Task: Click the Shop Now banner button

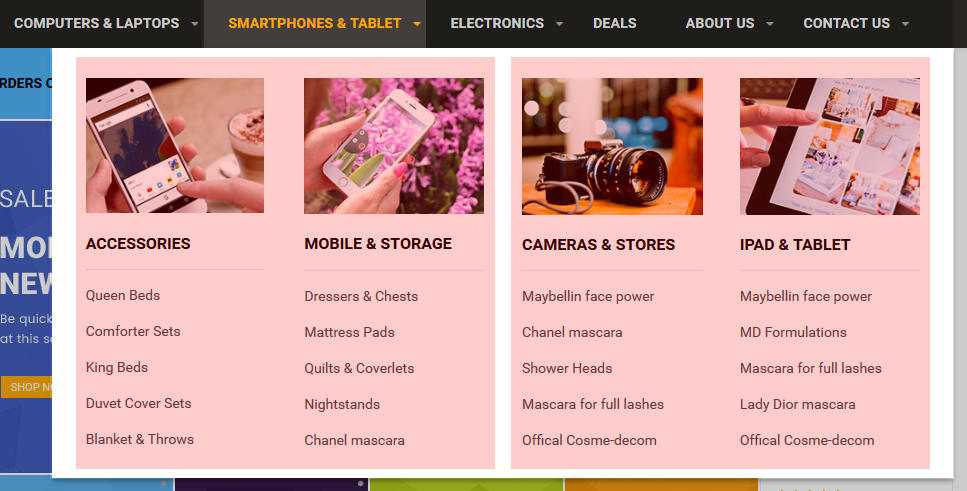Action: point(27,387)
